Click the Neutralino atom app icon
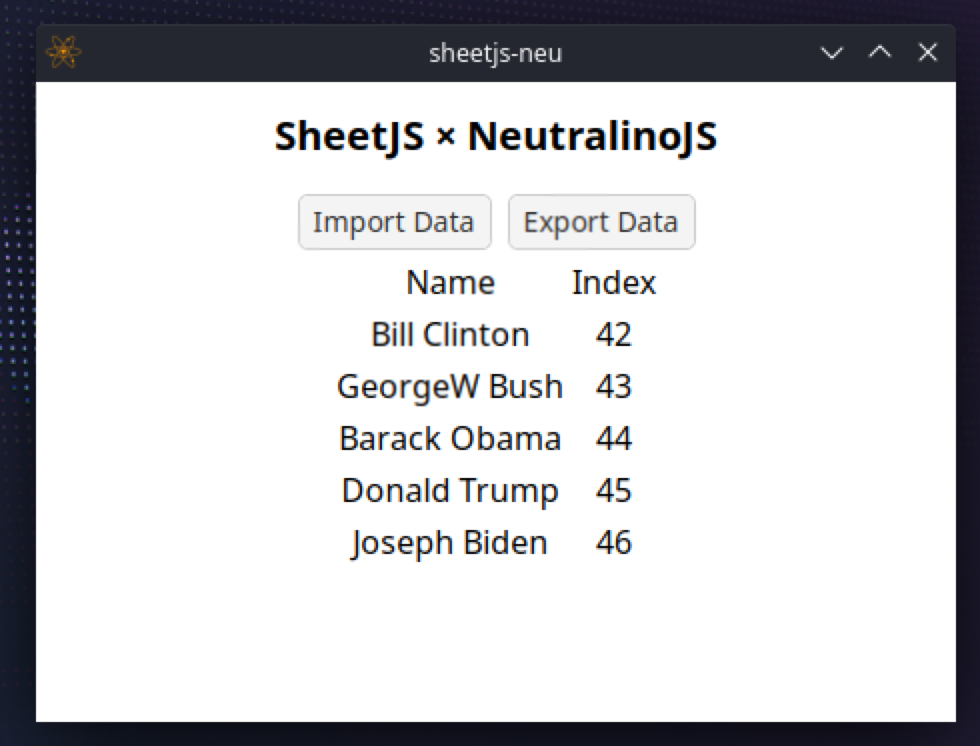 [x=64, y=52]
